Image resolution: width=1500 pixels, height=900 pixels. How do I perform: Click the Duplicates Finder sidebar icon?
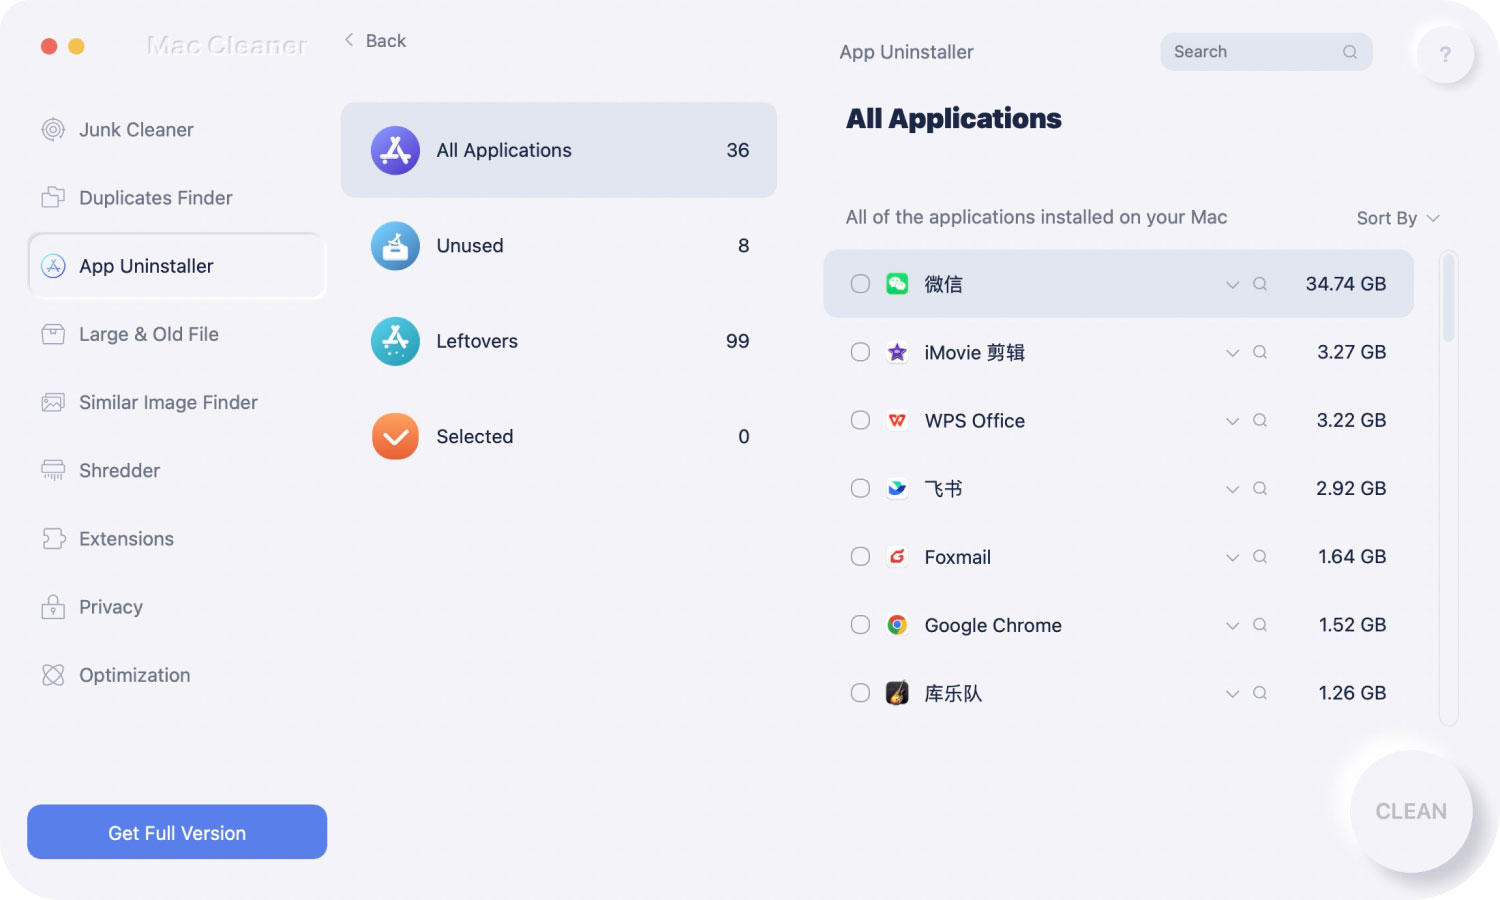click(x=53, y=198)
